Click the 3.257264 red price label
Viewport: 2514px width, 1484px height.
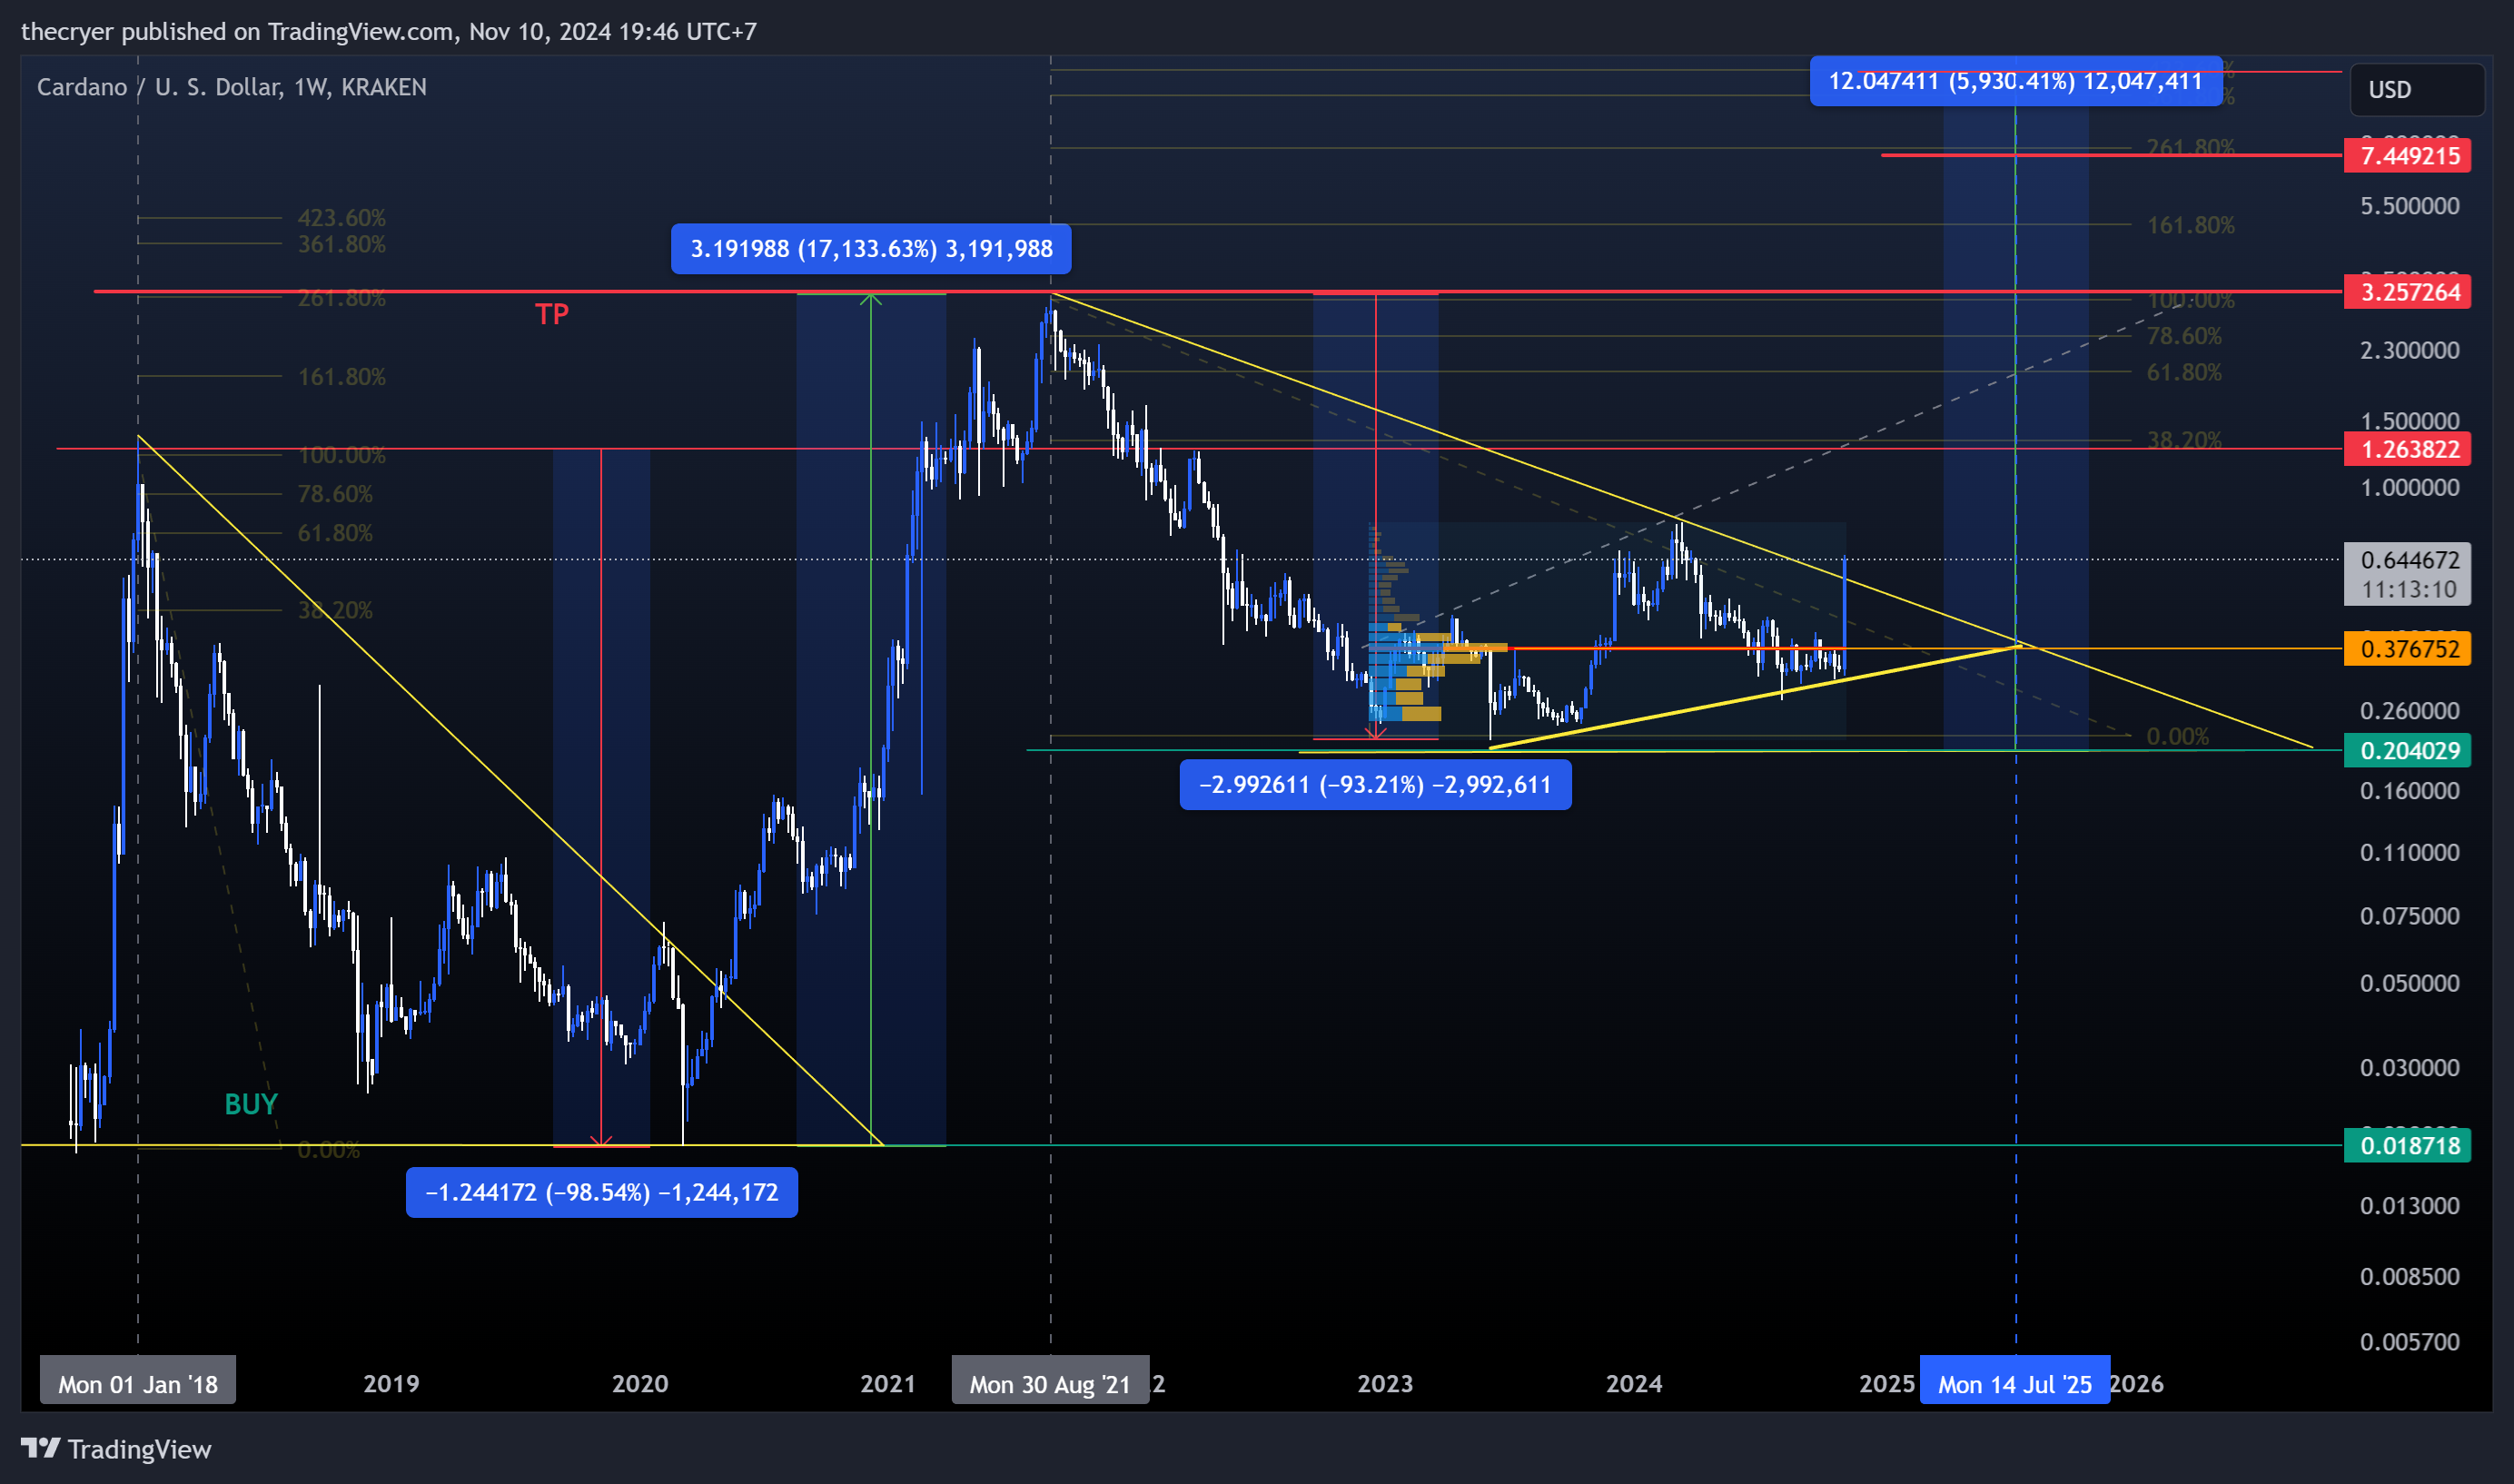[2408, 292]
